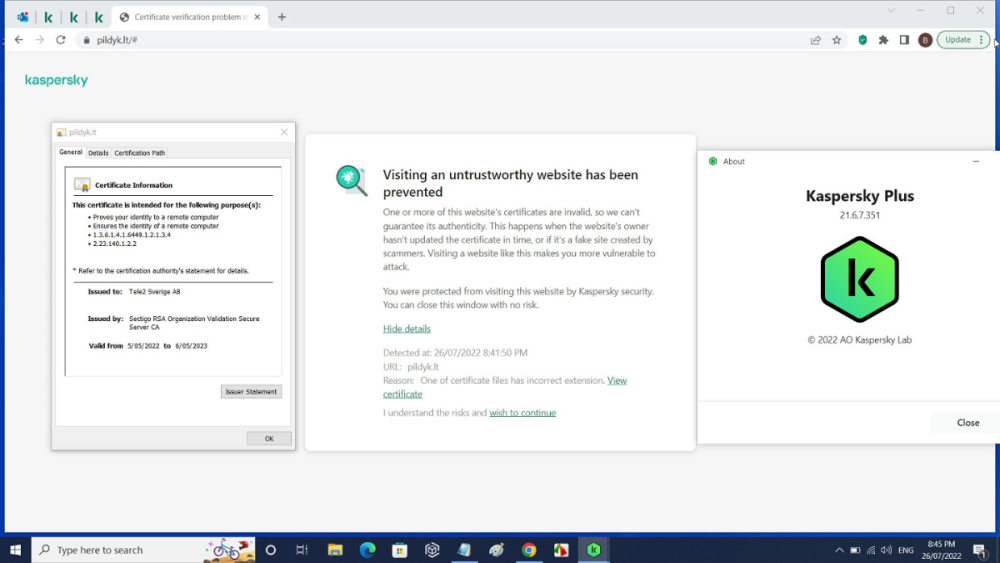Click the Kaspersky logo on the page

tap(56, 80)
